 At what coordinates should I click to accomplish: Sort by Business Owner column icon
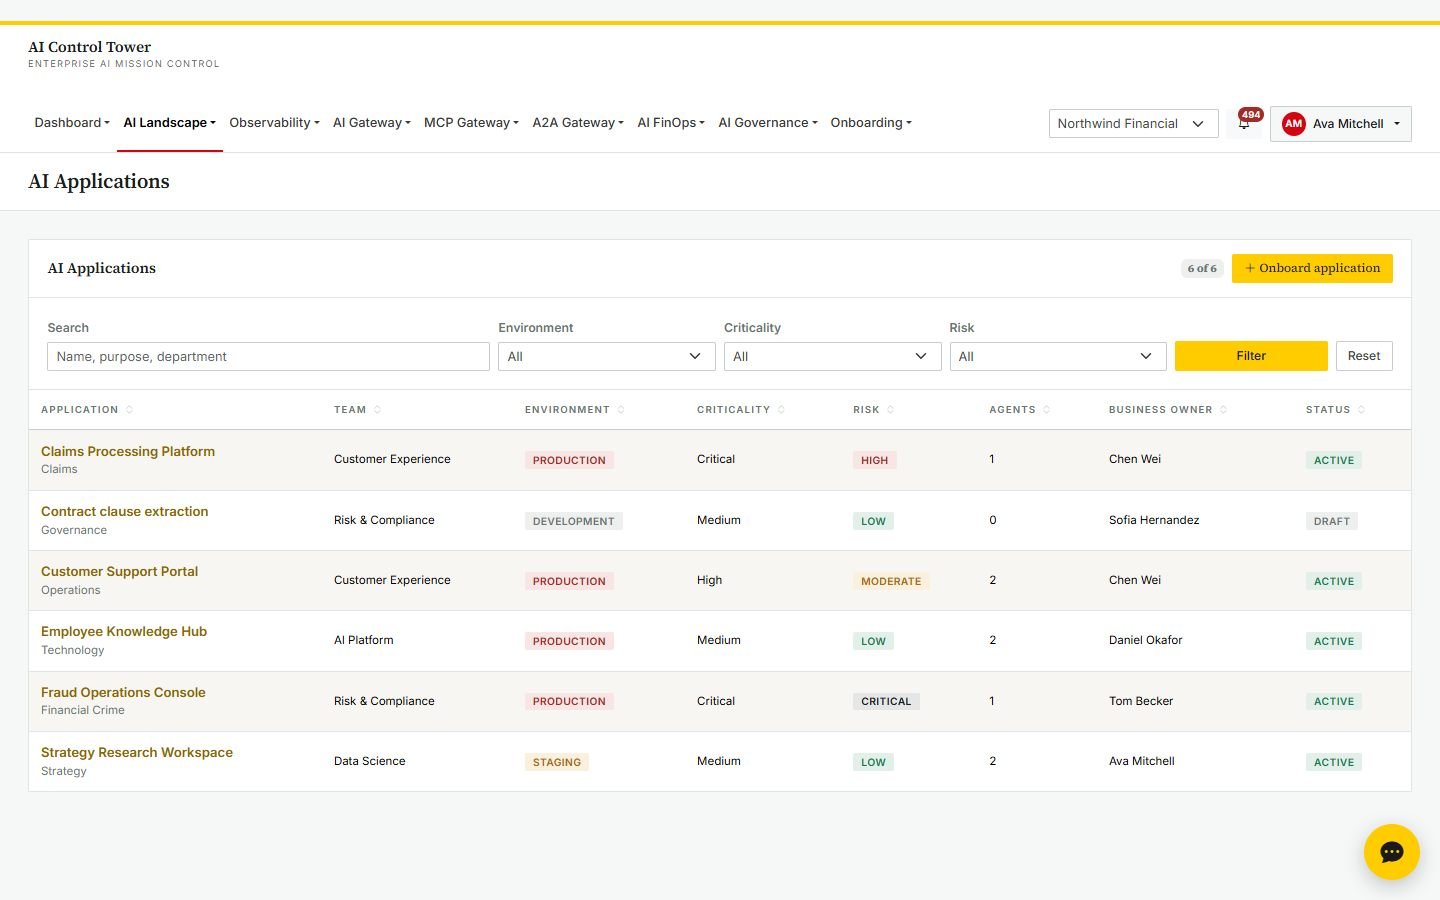1223,410
